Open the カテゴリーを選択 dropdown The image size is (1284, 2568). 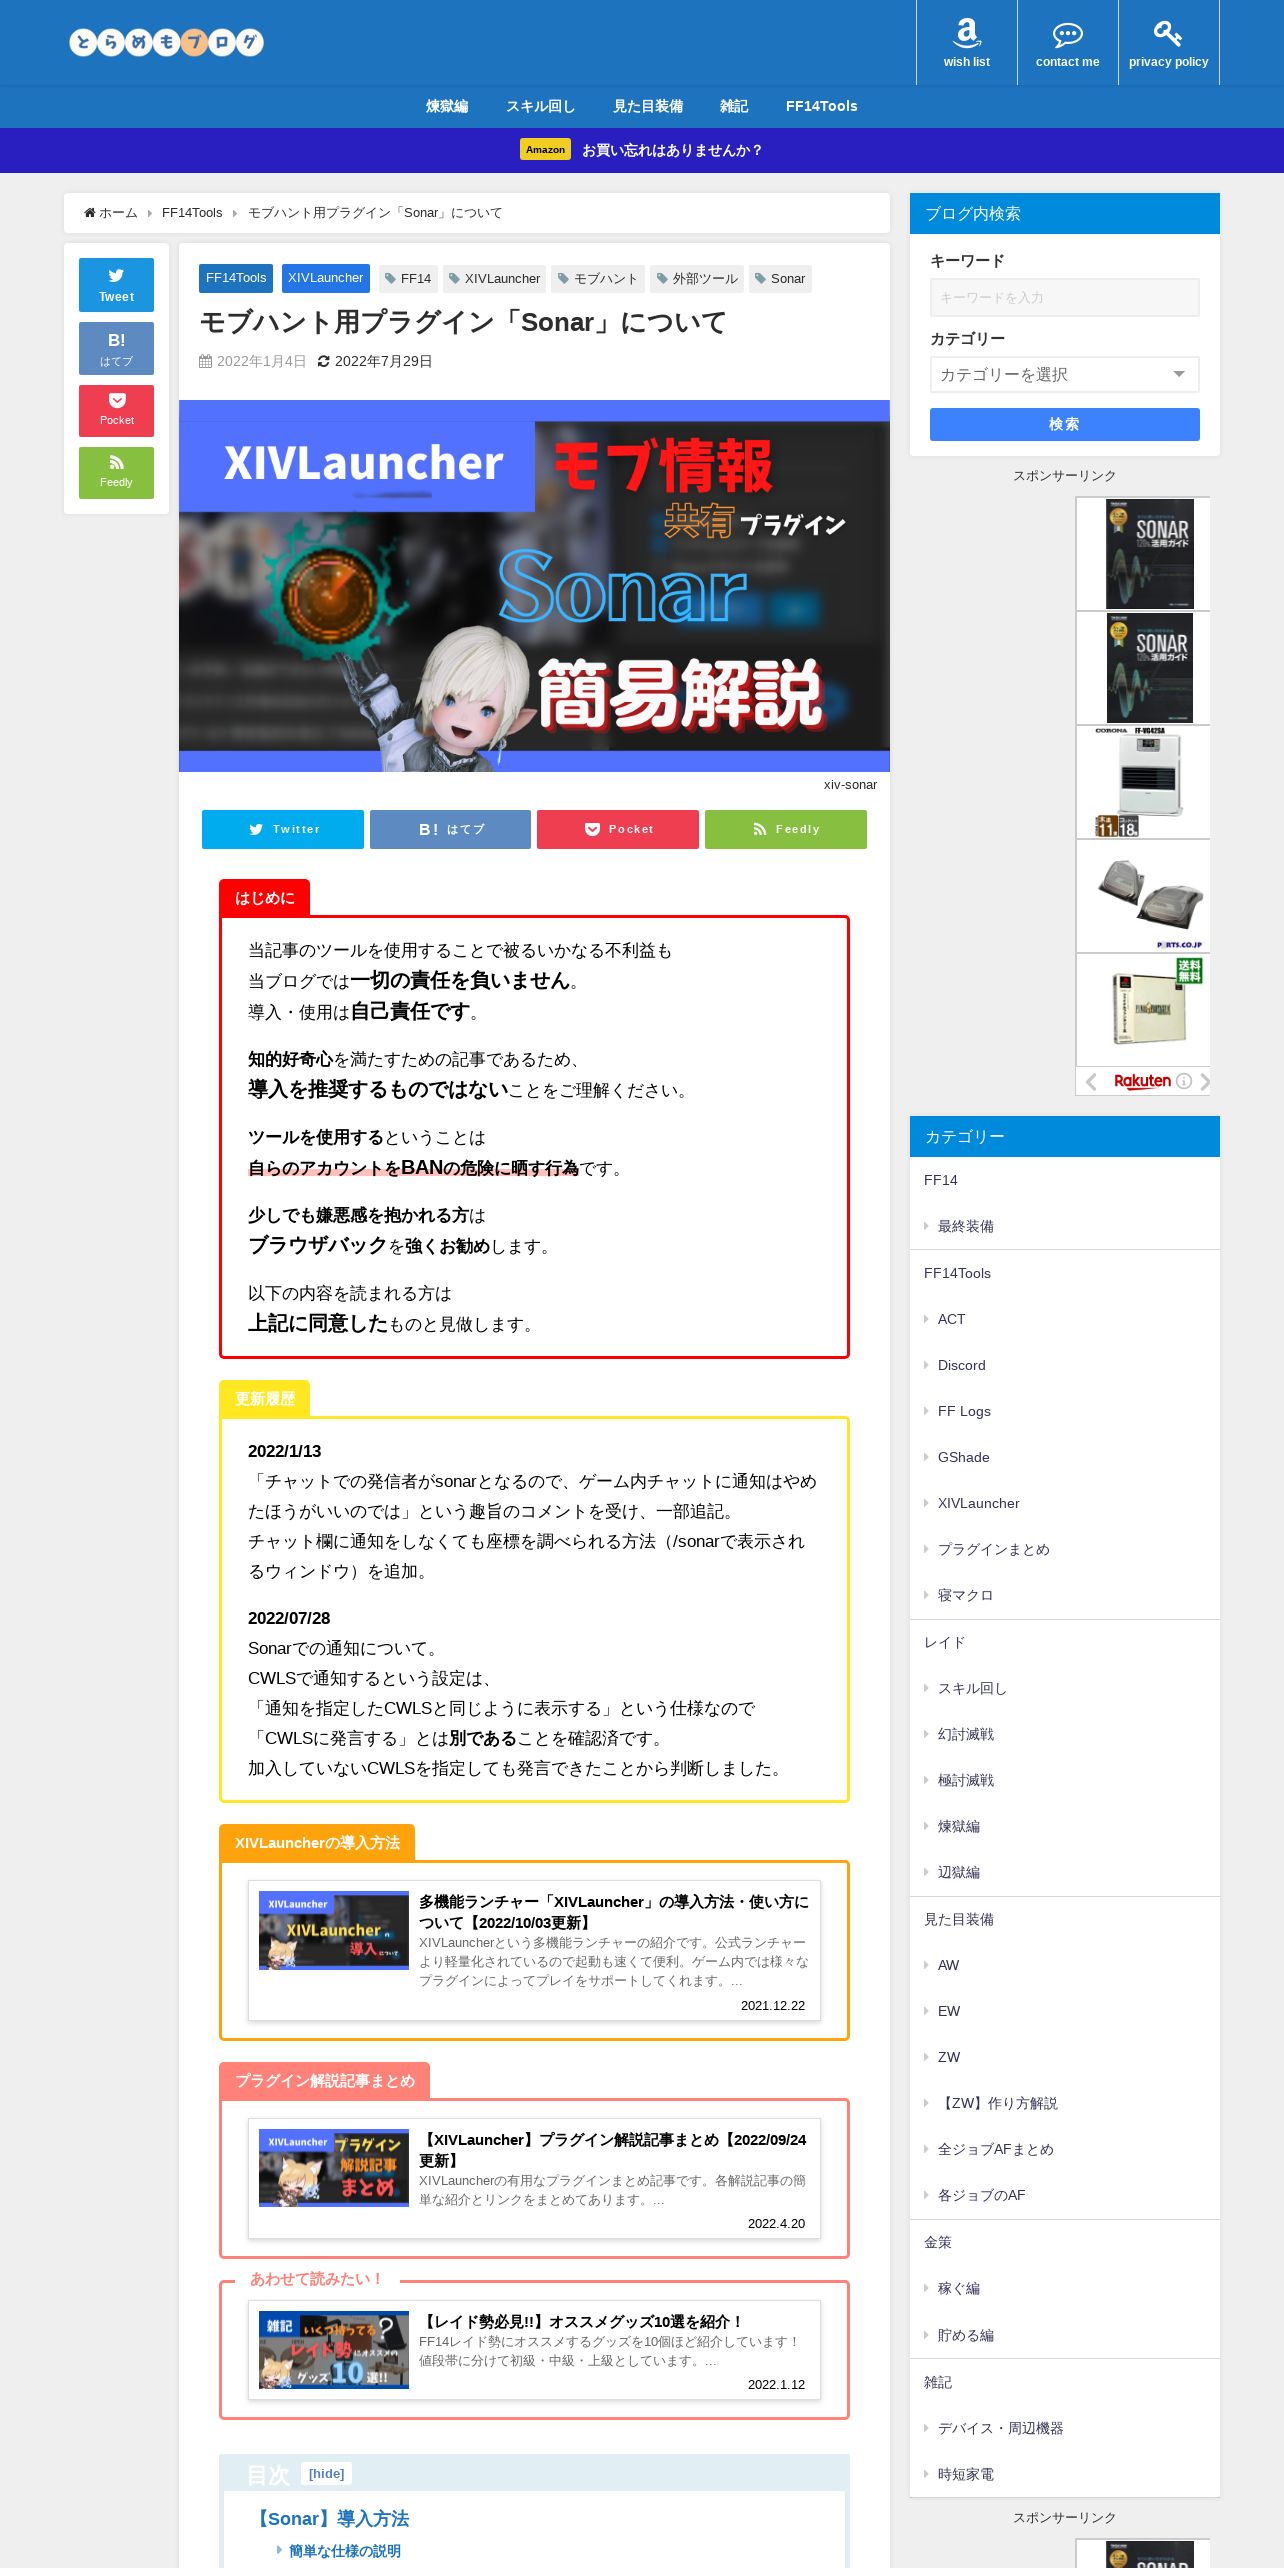tap(1064, 374)
